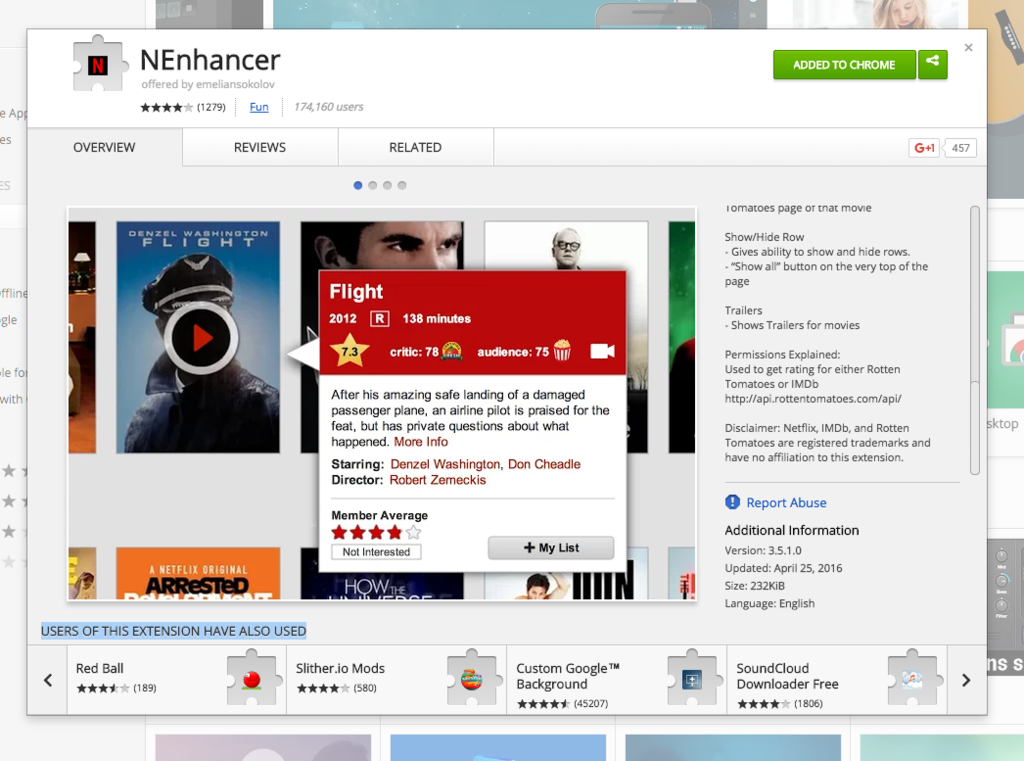Image resolution: width=1024 pixels, height=761 pixels.
Task: Click the IMDb 7.3 star rating badge
Action: click(349, 351)
